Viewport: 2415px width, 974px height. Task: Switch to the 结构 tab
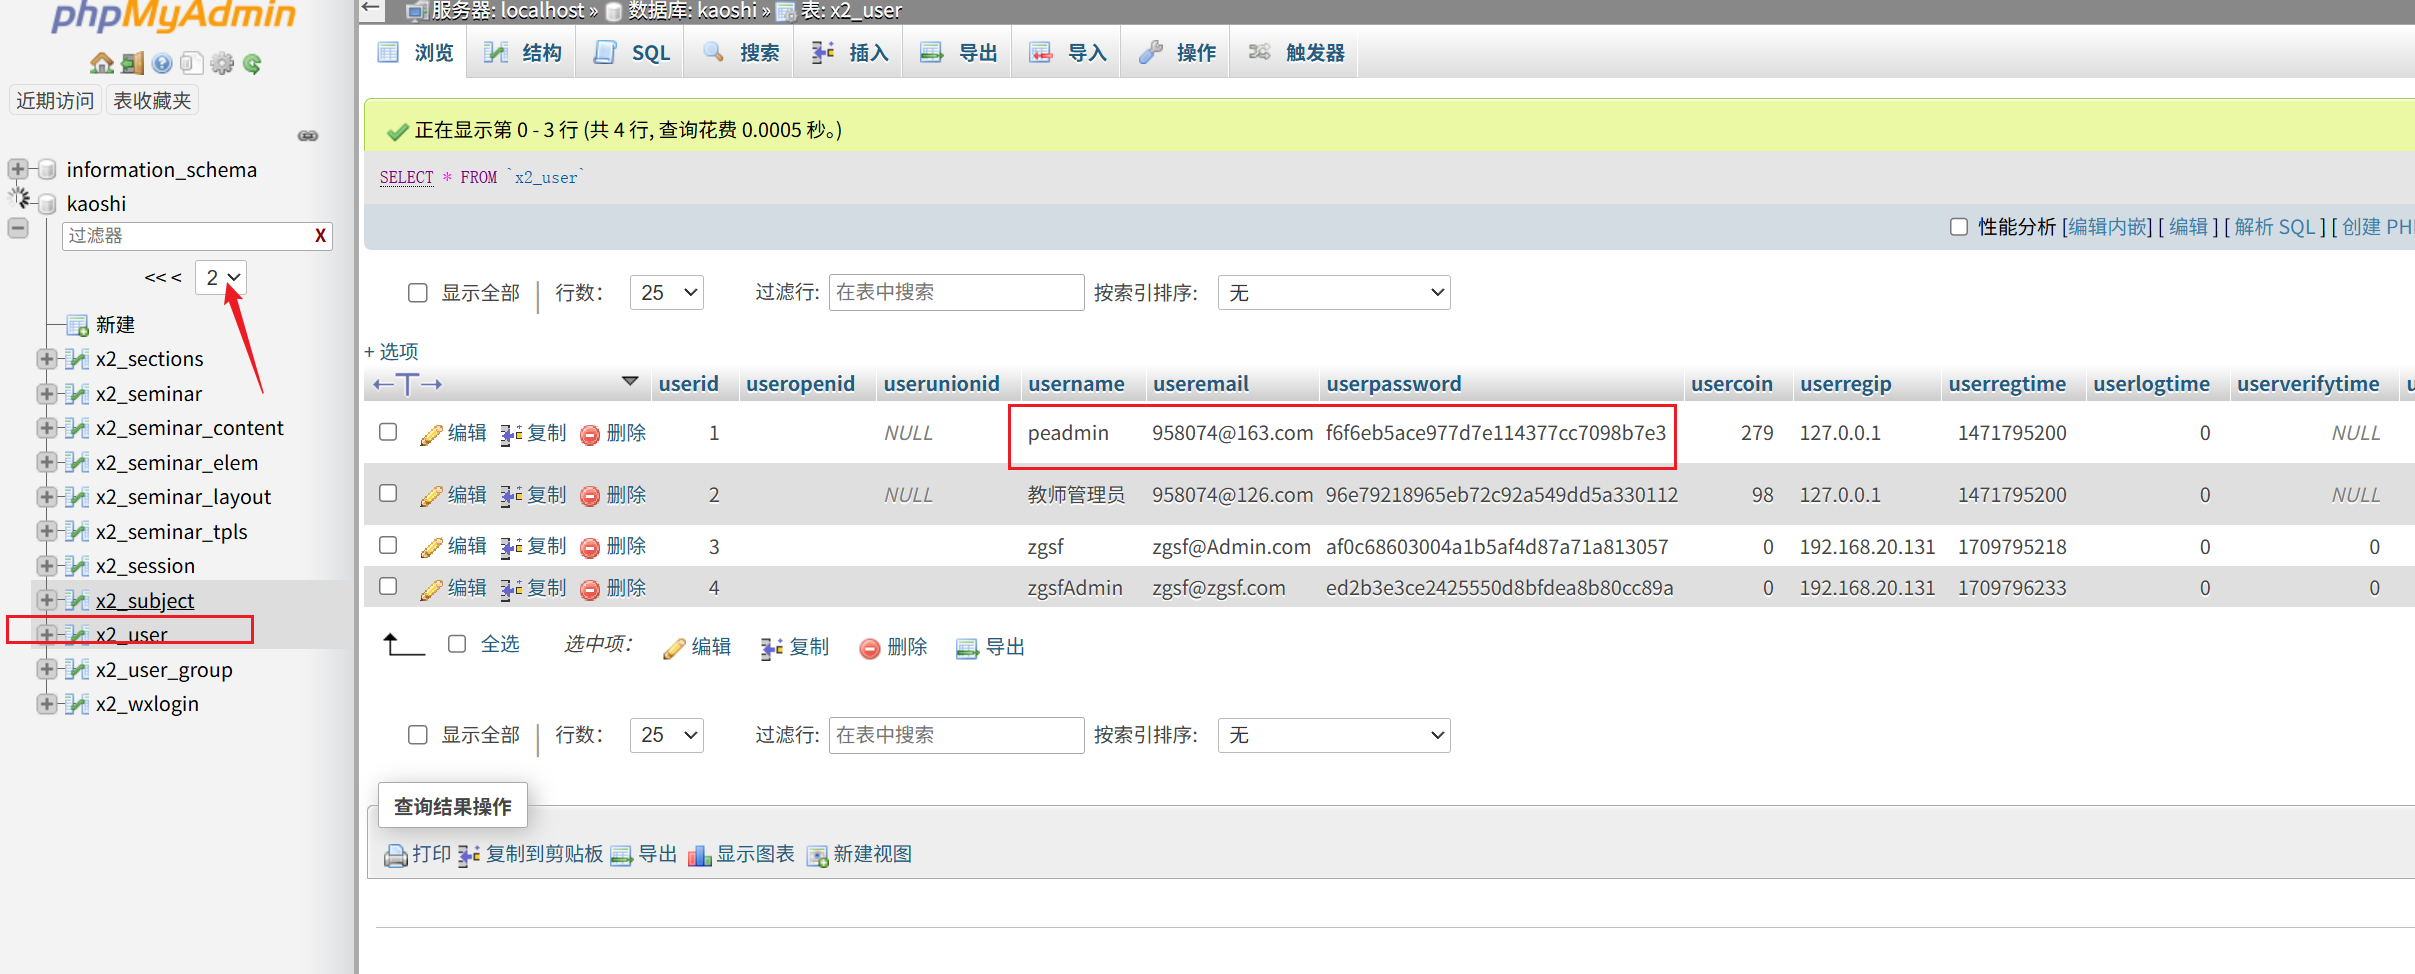523,53
